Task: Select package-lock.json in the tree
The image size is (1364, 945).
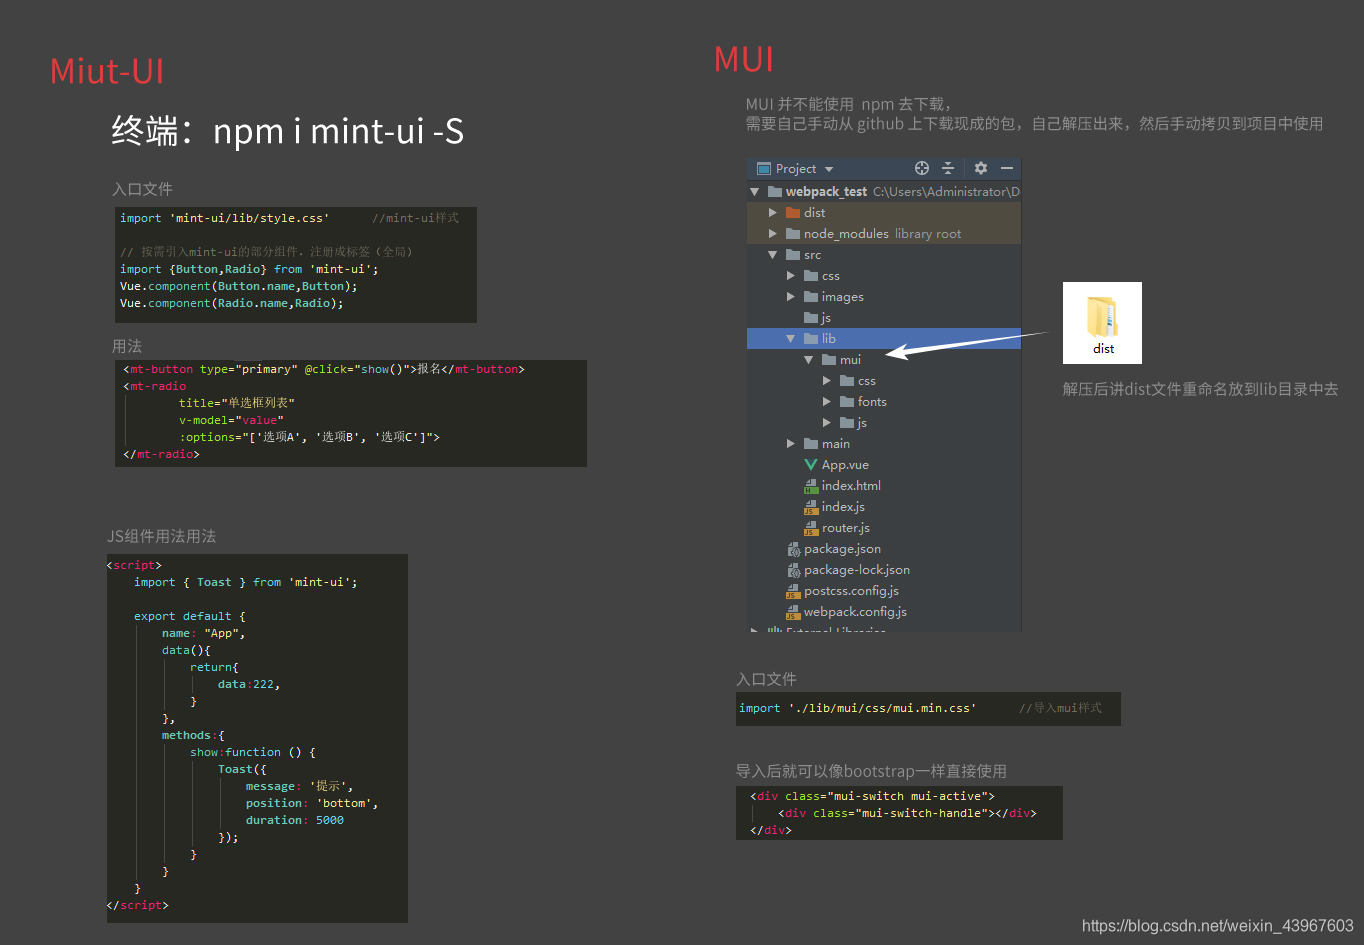Action: tap(857, 570)
